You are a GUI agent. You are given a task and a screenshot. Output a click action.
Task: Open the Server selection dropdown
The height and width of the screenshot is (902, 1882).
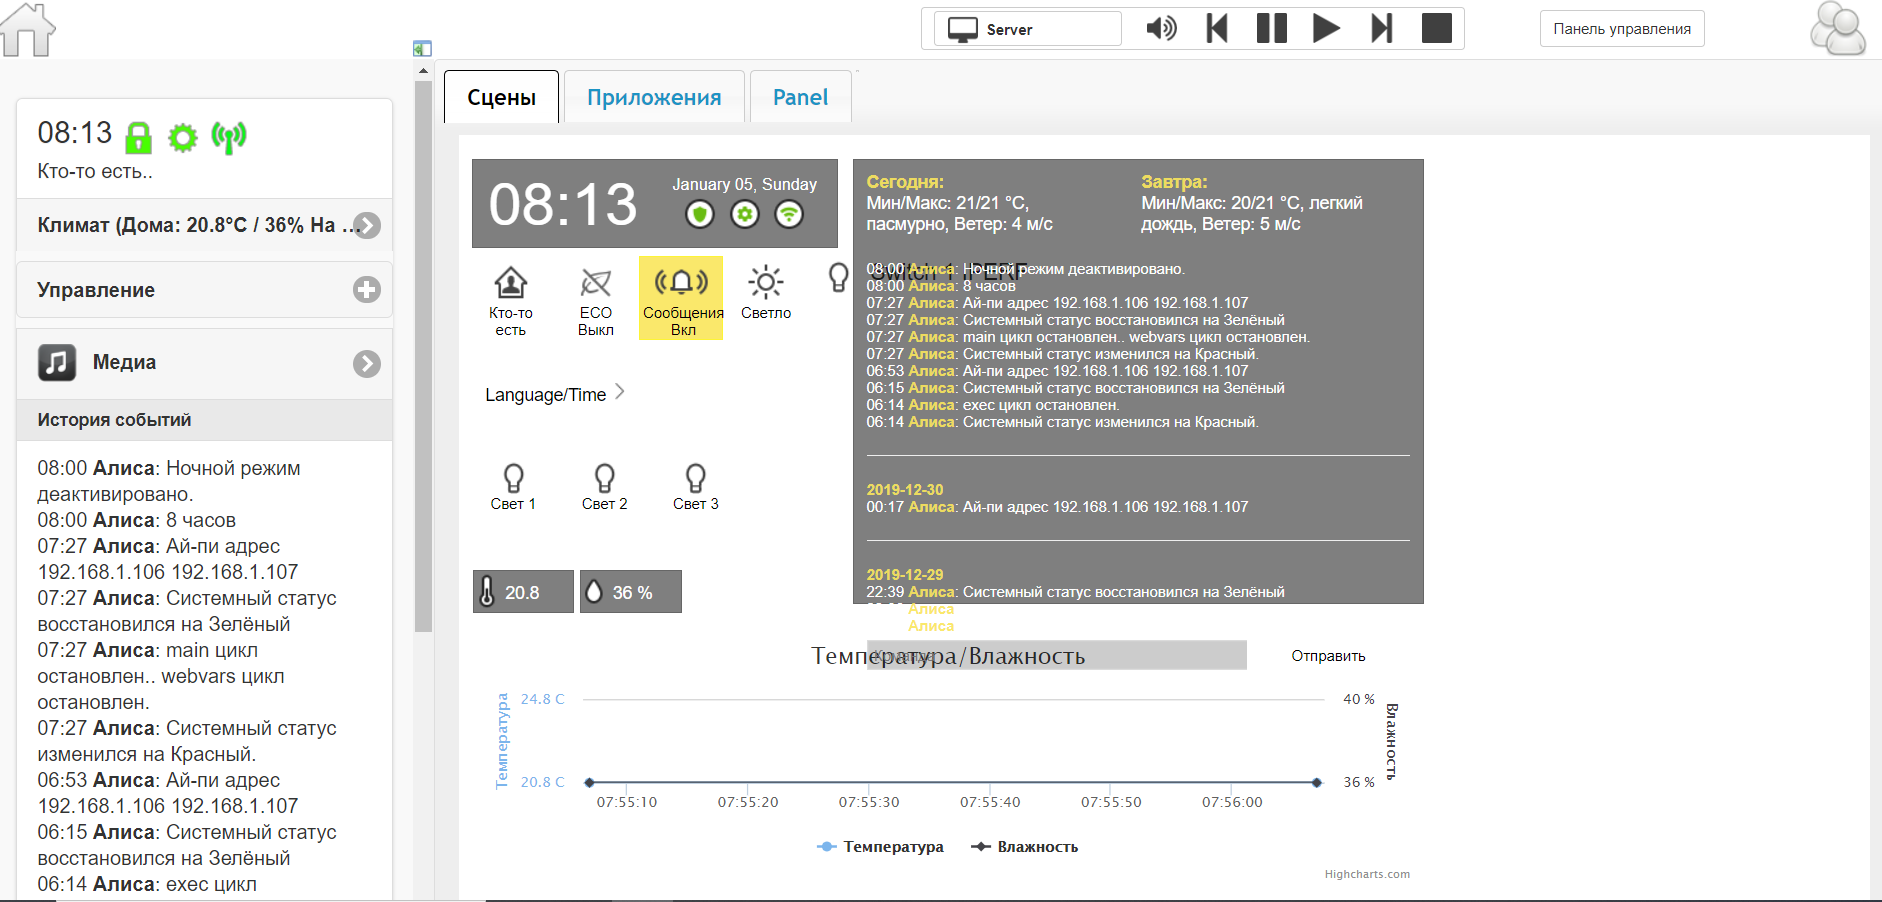tap(1026, 28)
